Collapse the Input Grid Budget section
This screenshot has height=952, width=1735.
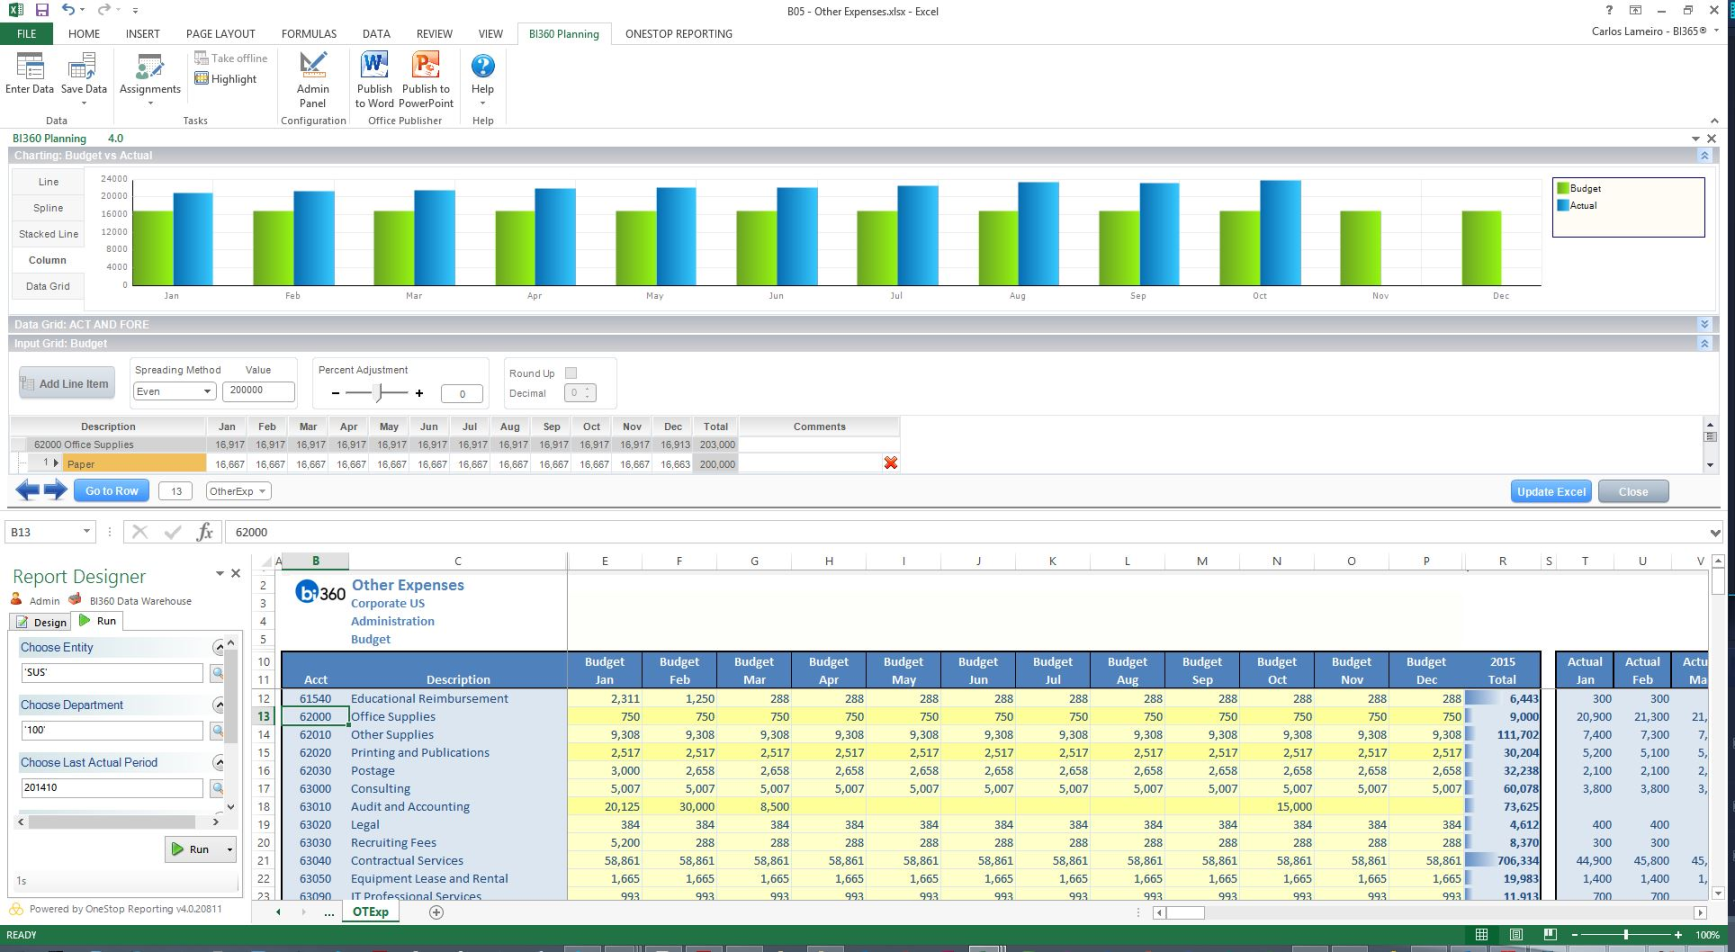1704,343
